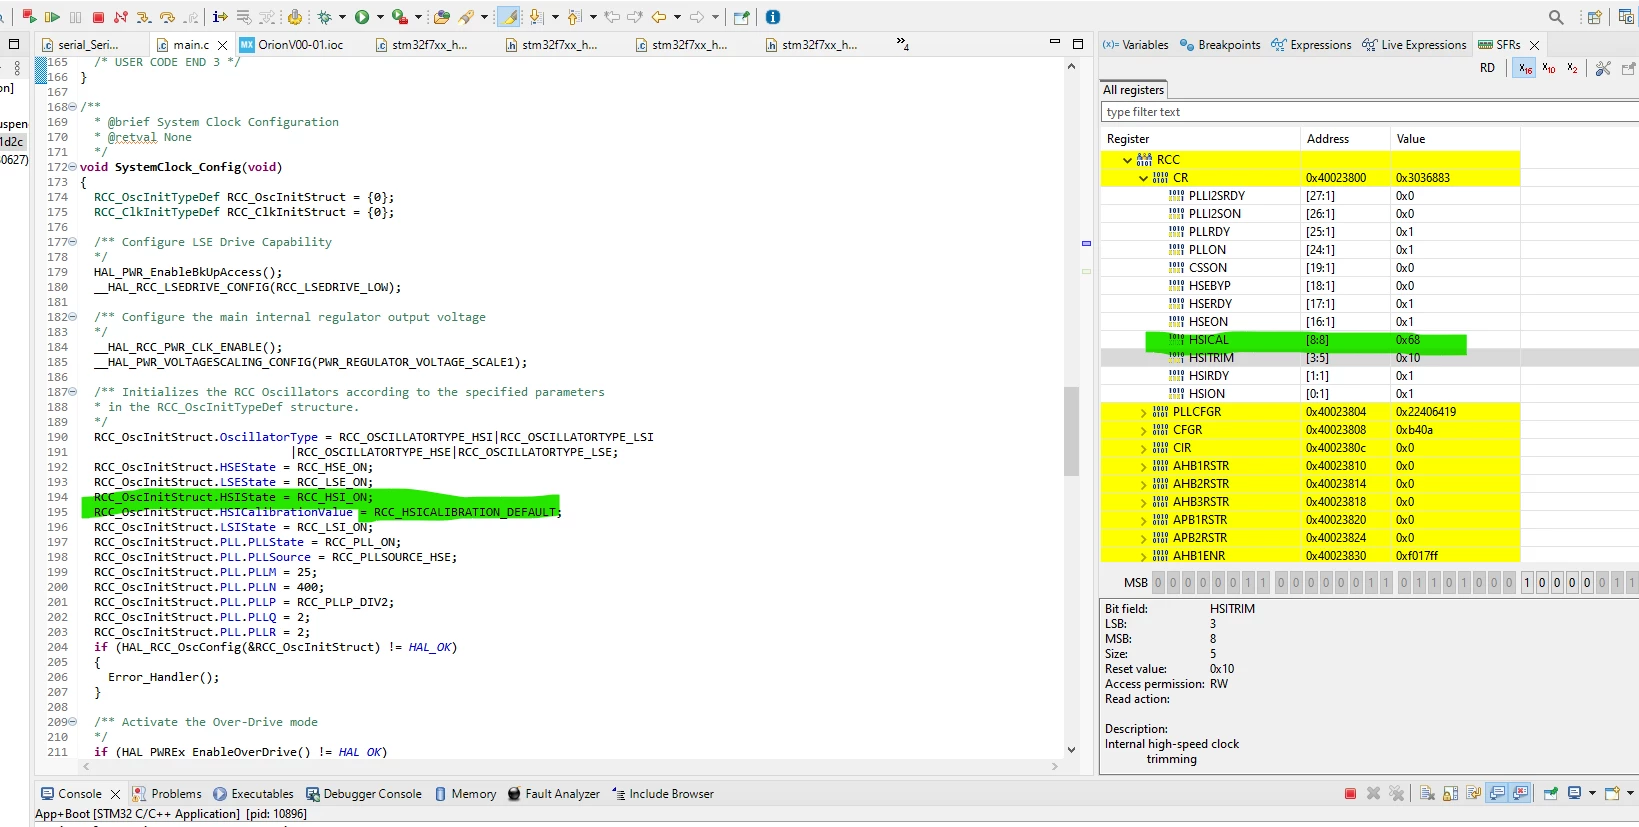
Task: Switch to the Variables view tab
Action: coord(1135,45)
